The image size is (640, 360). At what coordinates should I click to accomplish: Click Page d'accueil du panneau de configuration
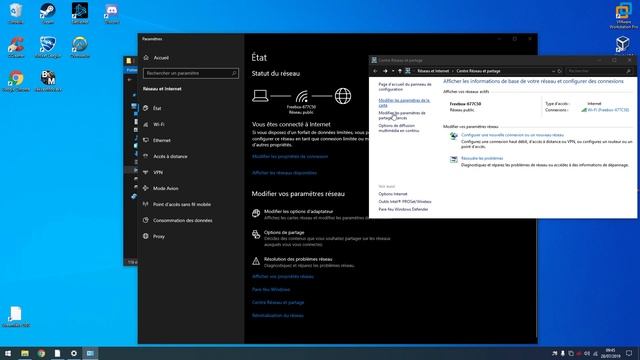click(x=404, y=87)
